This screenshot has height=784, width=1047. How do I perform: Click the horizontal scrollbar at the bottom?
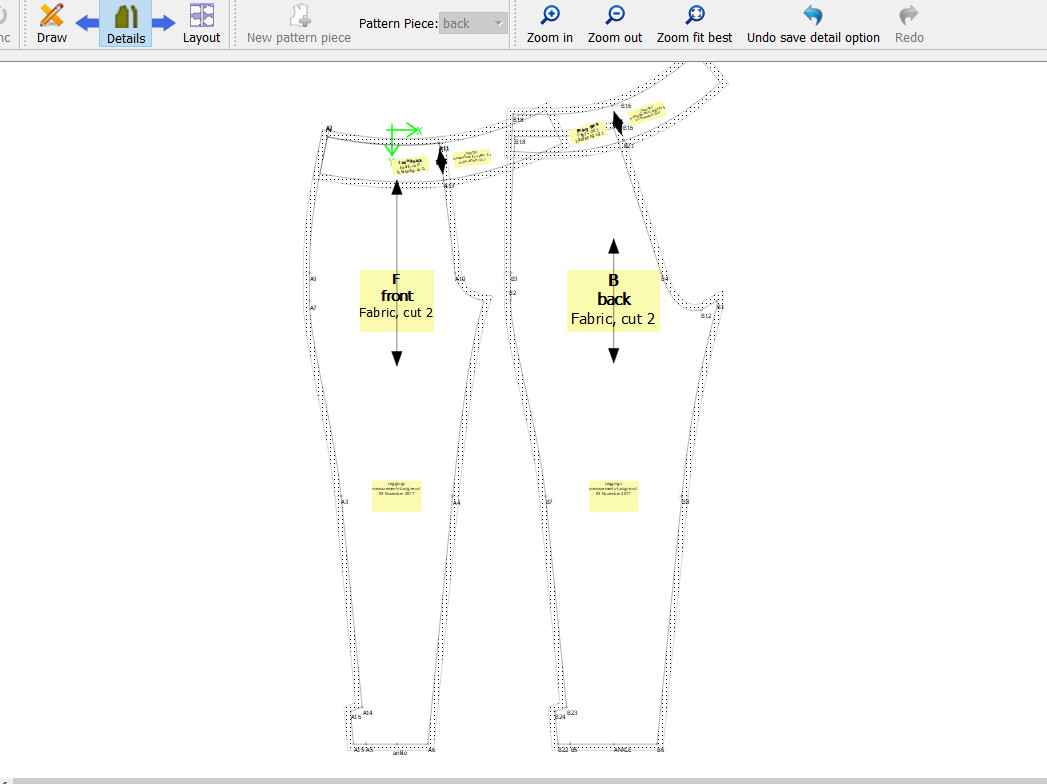coord(523,780)
